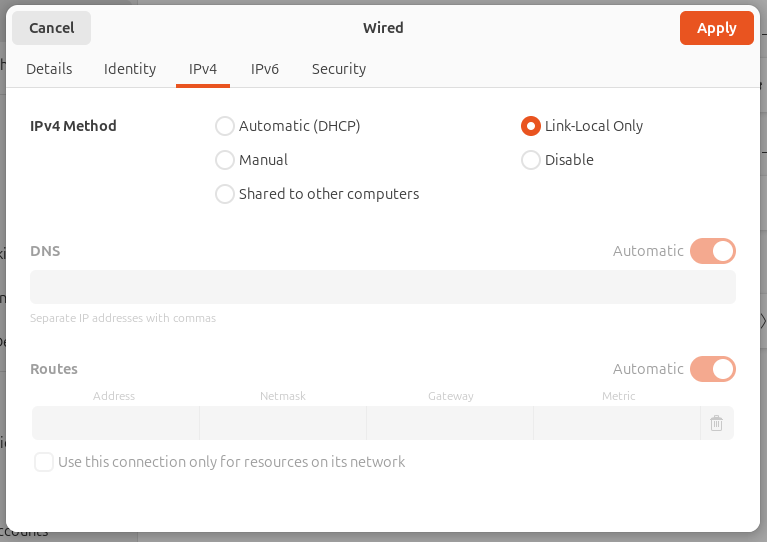This screenshot has height=542, width=767.
Task: Click the orange Apply button
Action: tap(716, 28)
